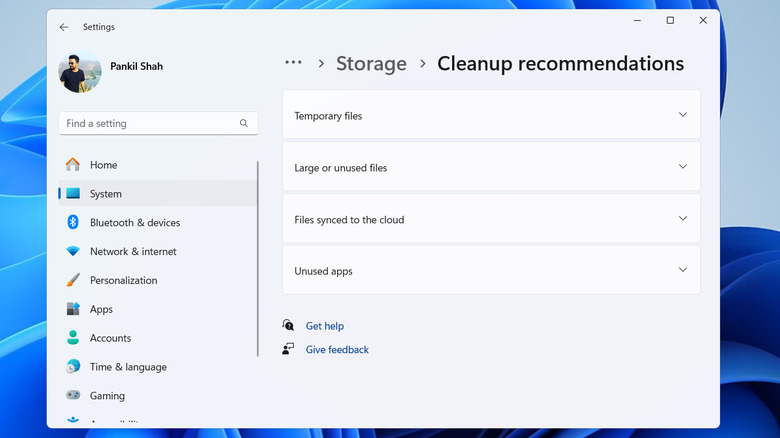Click the Apps icon in sidebar
The height and width of the screenshot is (438, 780).
coord(73,310)
